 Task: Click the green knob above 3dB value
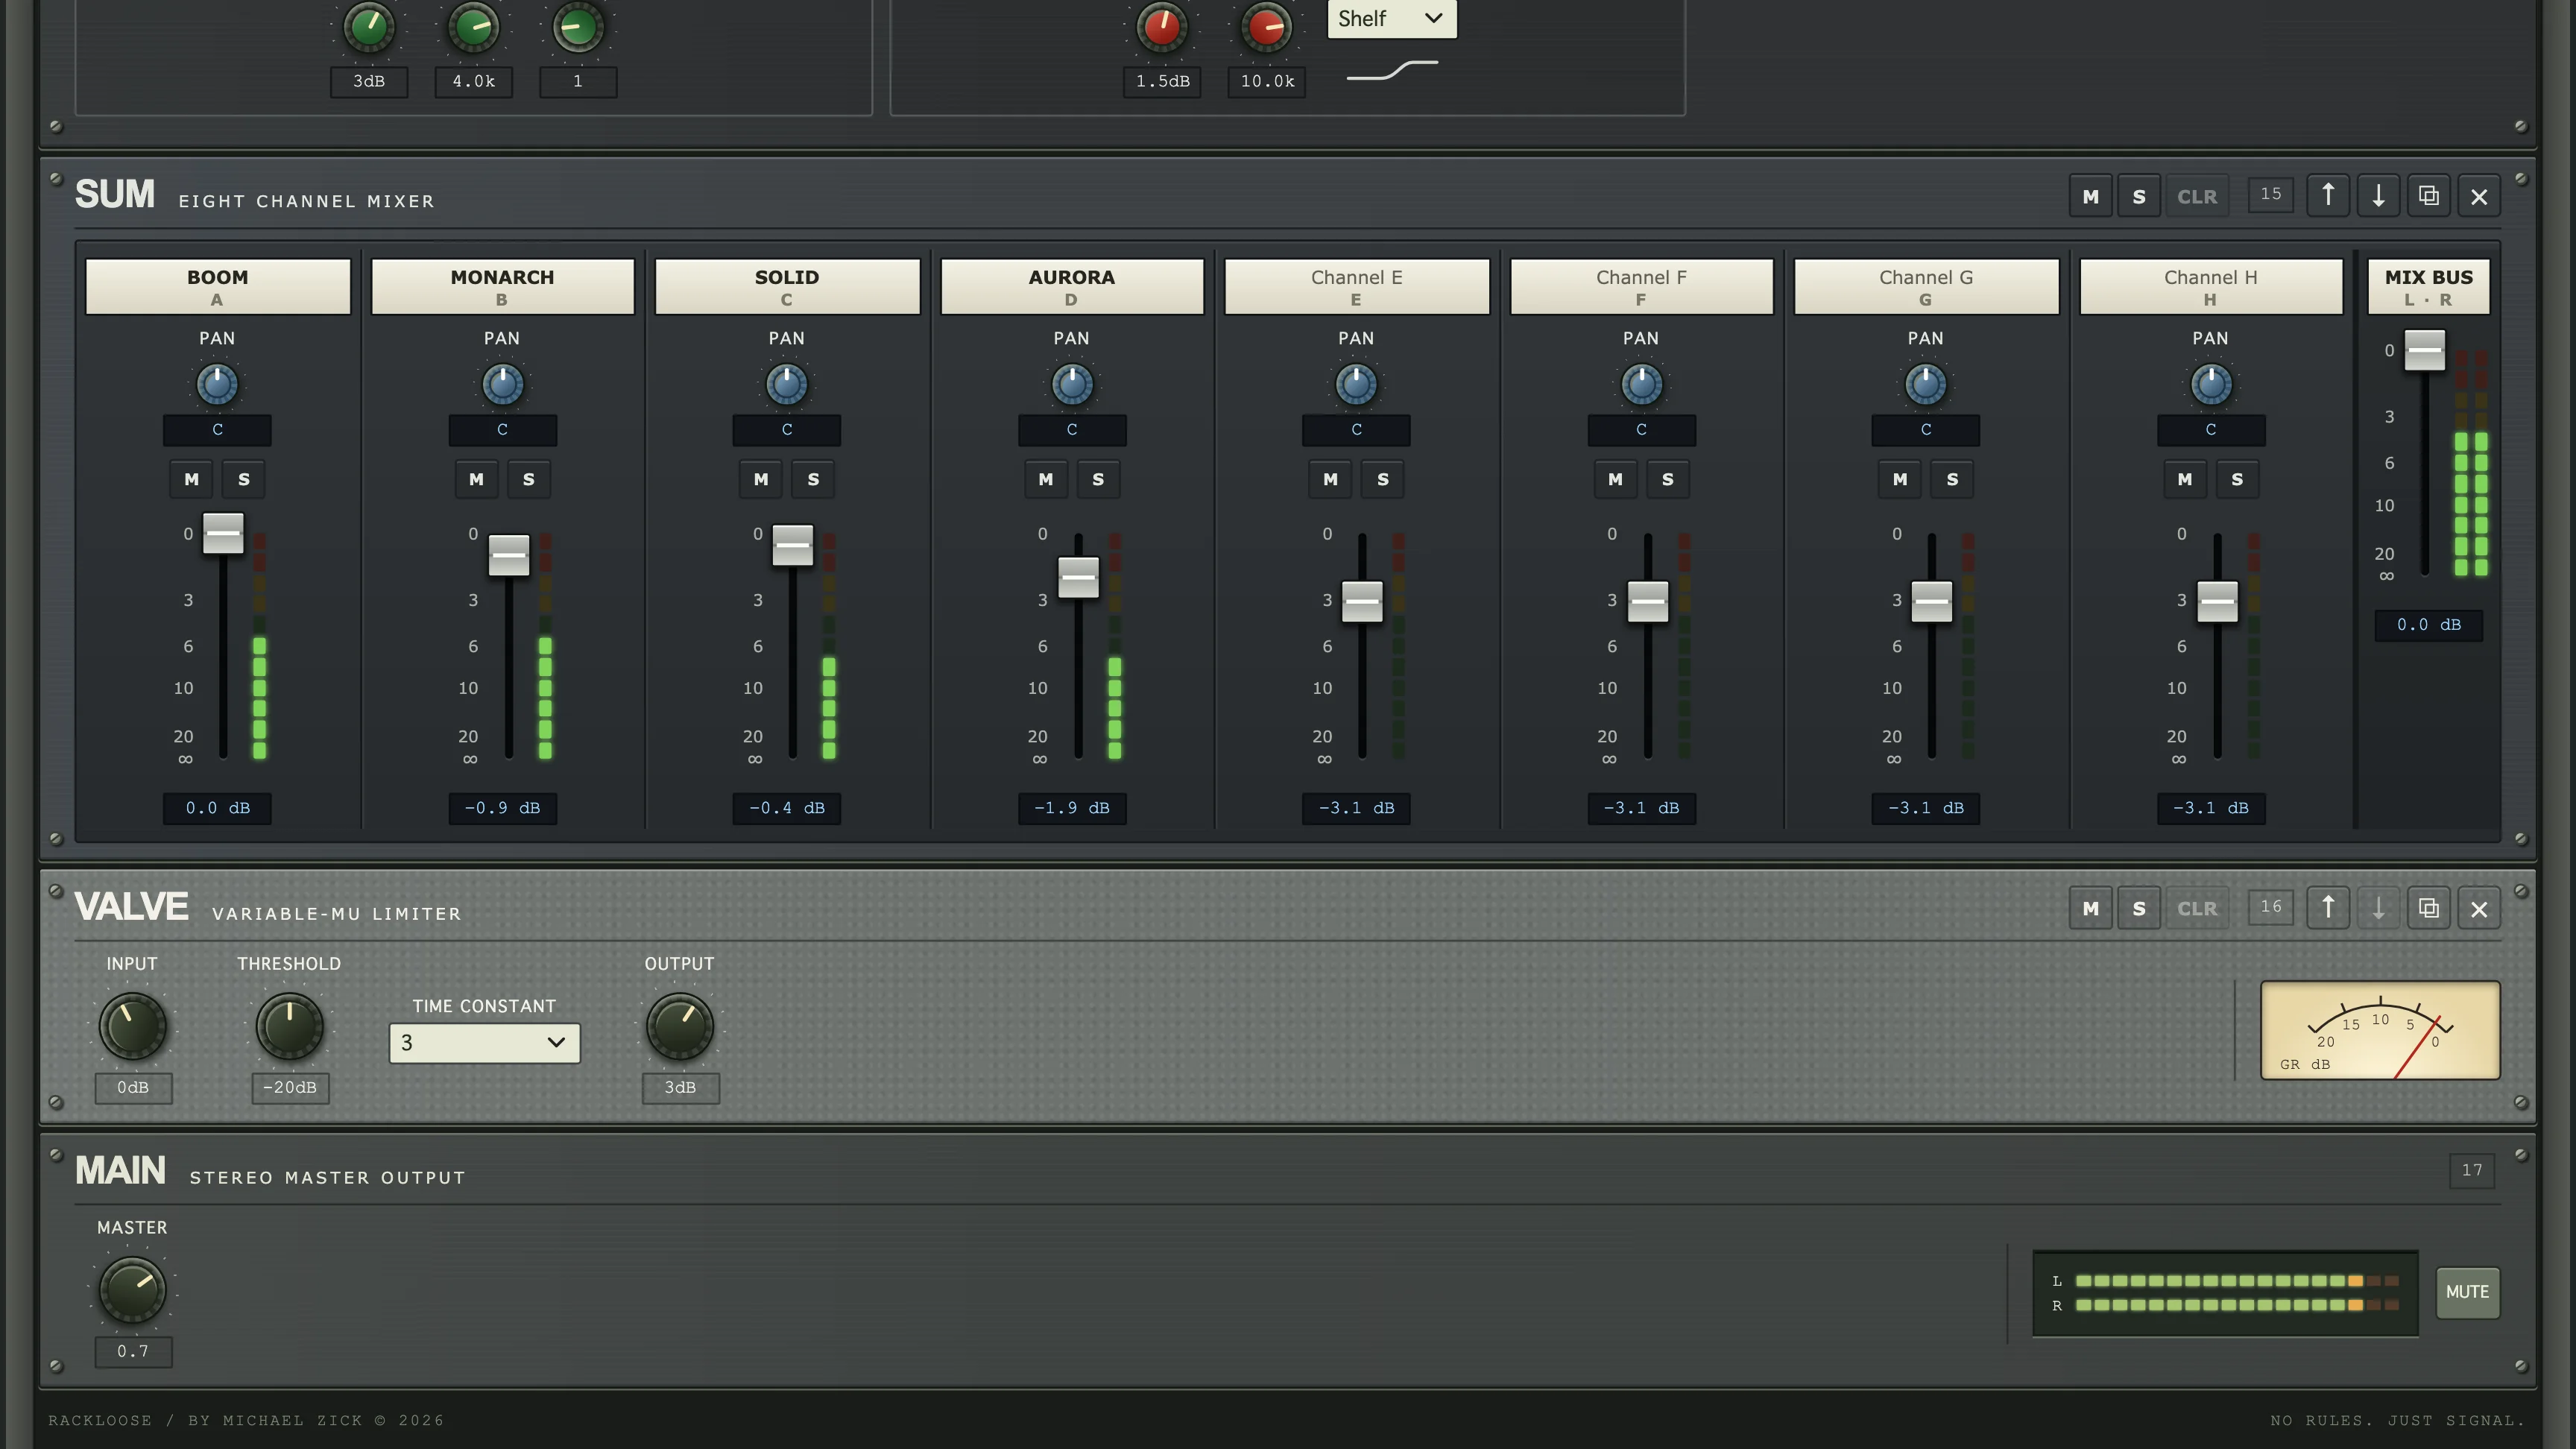tap(369, 26)
